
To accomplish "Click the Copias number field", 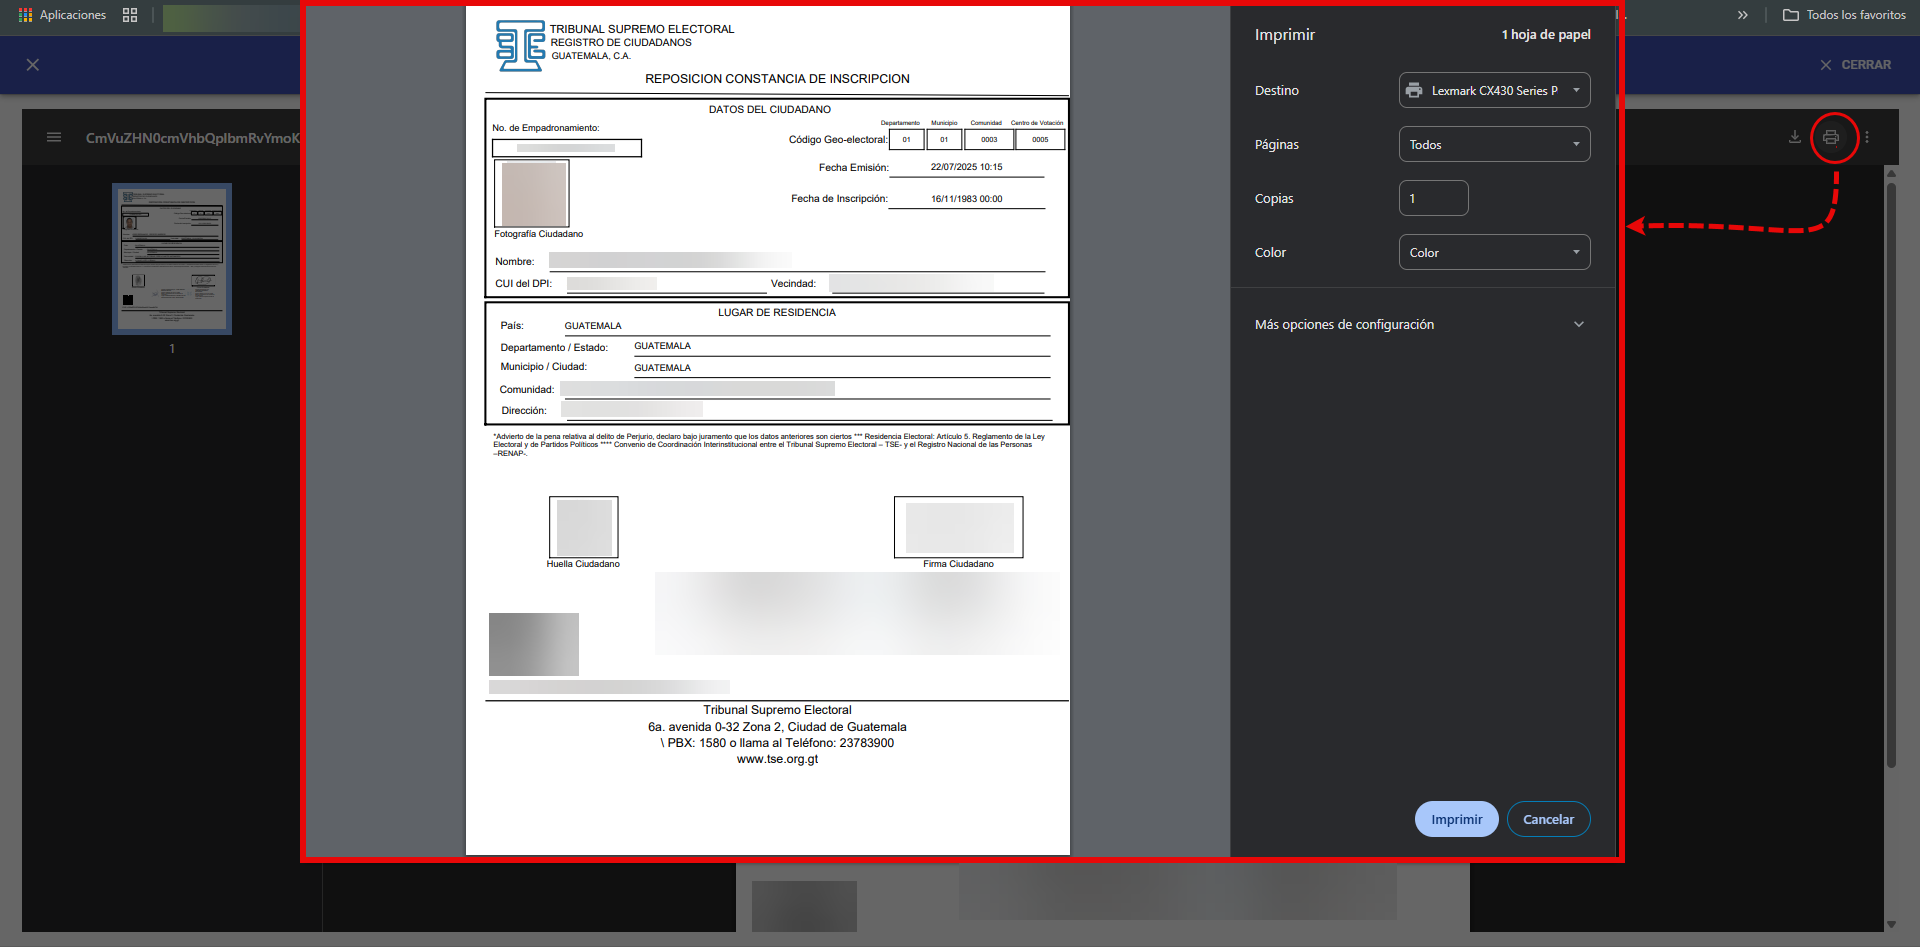I will 1433,198.
